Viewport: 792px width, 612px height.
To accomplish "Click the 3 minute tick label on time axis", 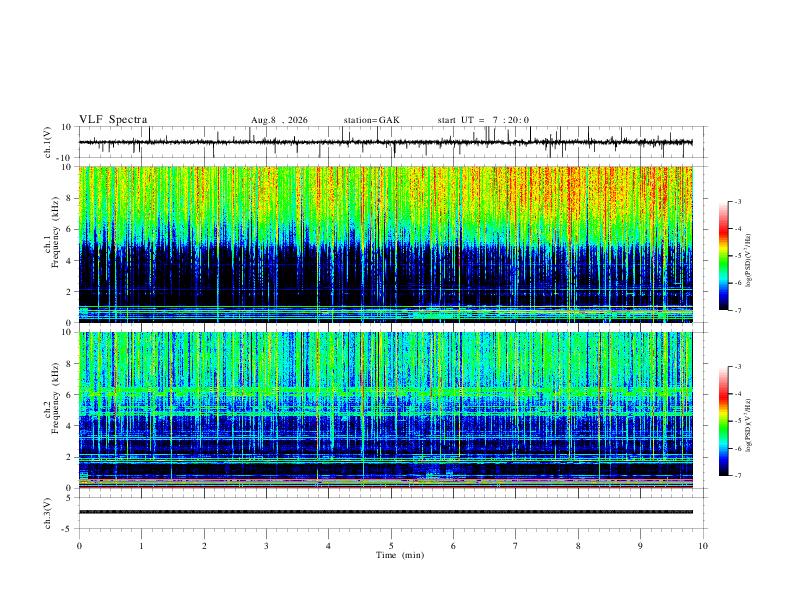I will click(x=266, y=546).
